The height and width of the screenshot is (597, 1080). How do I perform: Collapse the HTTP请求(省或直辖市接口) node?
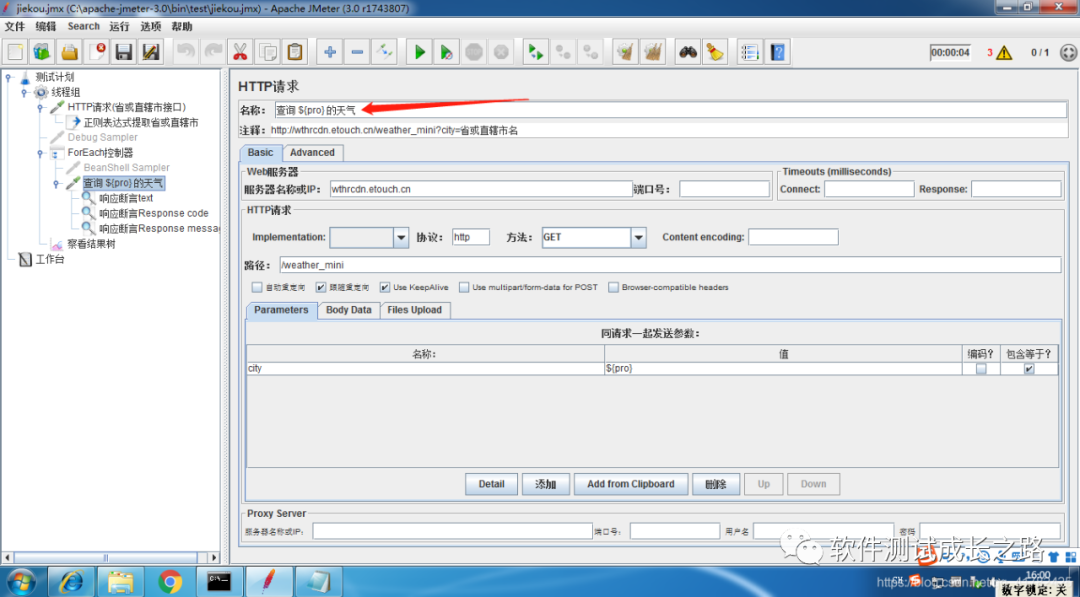click(41, 107)
